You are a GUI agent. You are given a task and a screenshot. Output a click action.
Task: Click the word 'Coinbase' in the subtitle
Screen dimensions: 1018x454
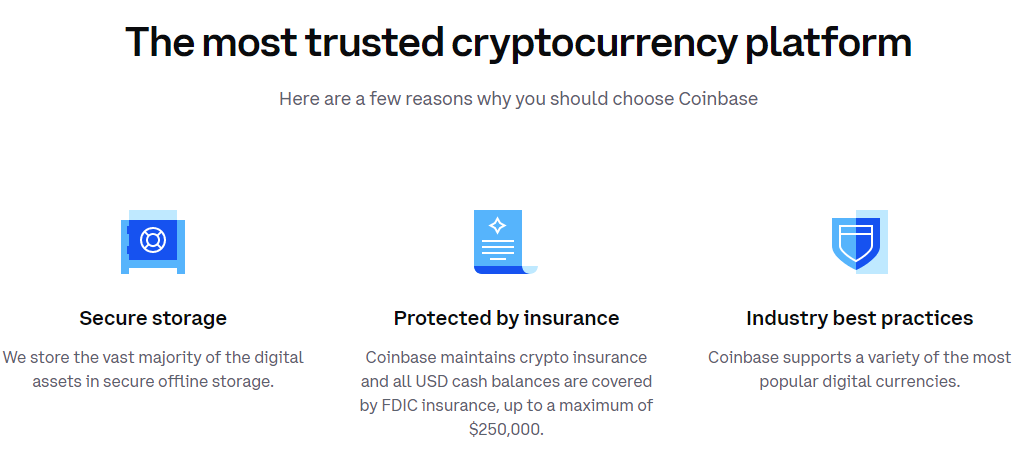[x=718, y=99]
